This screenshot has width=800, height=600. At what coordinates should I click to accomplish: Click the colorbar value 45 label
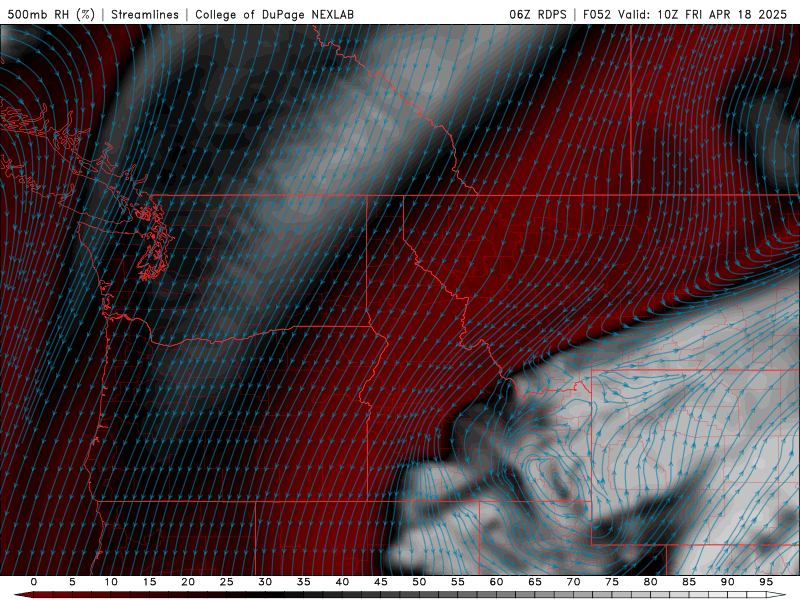tap(381, 582)
